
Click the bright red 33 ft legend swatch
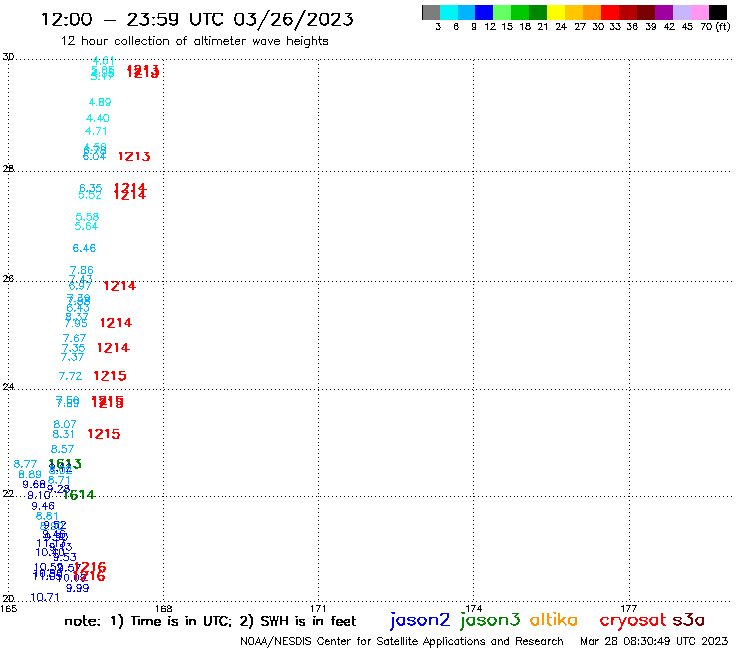610,12
